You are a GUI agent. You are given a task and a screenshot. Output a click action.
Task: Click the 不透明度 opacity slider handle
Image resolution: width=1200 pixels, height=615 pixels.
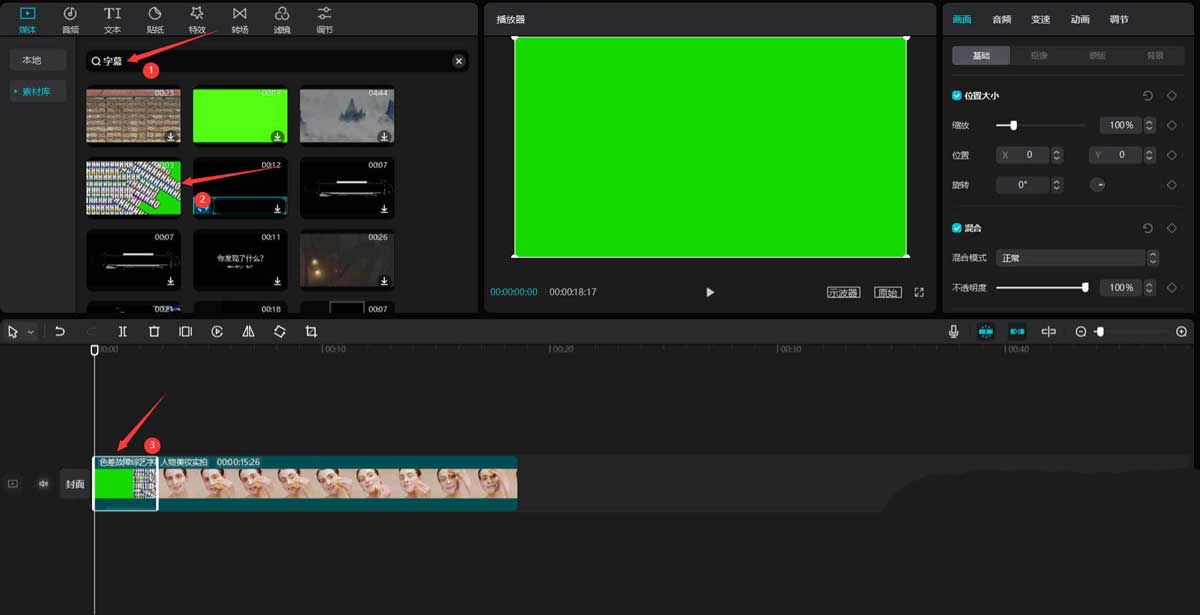point(1085,288)
